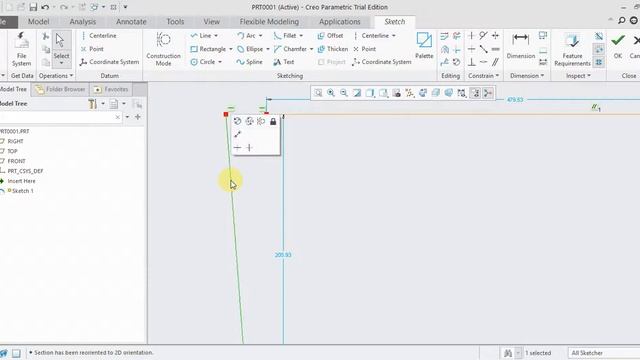640x360 pixels.
Task: Toggle Construction Mode
Action: click(163, 50)
